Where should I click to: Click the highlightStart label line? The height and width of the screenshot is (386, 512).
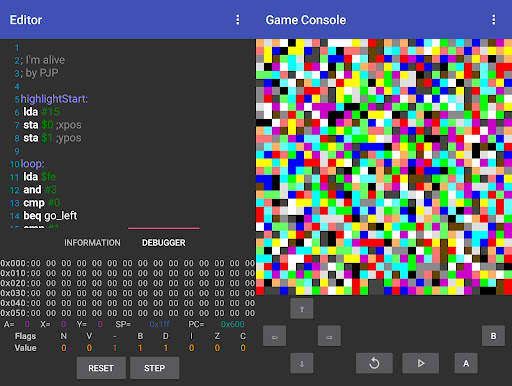coord(54,99)
